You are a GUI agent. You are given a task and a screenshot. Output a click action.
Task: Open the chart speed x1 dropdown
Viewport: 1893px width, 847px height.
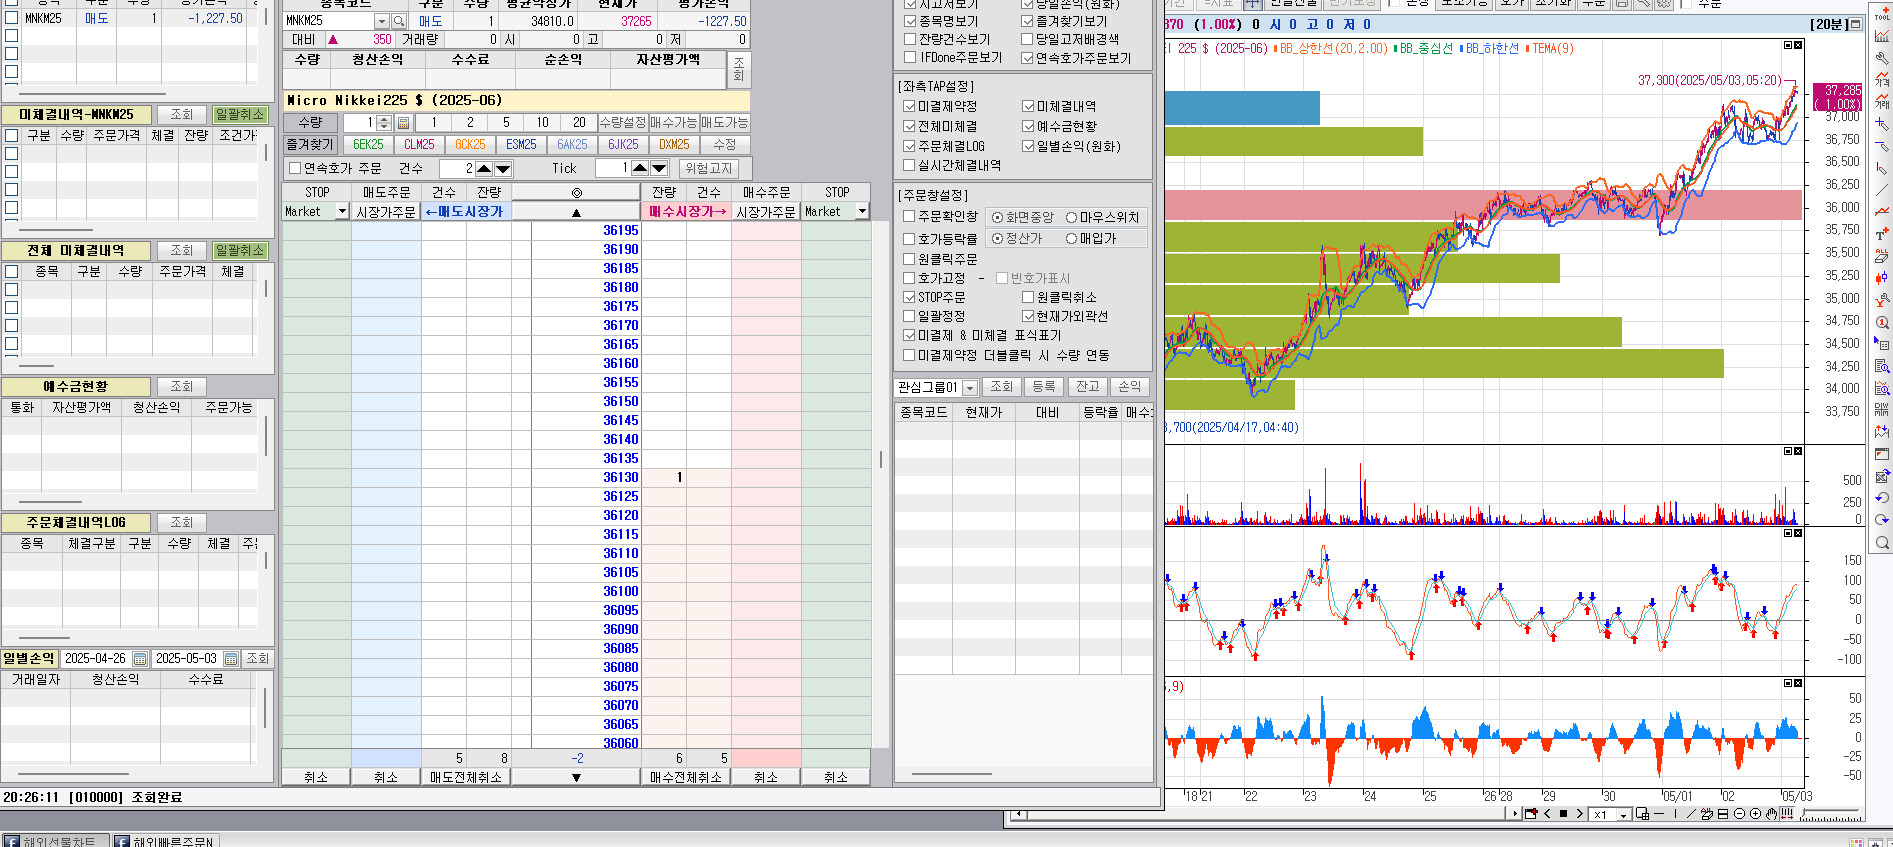click(x=1623, y=815)
